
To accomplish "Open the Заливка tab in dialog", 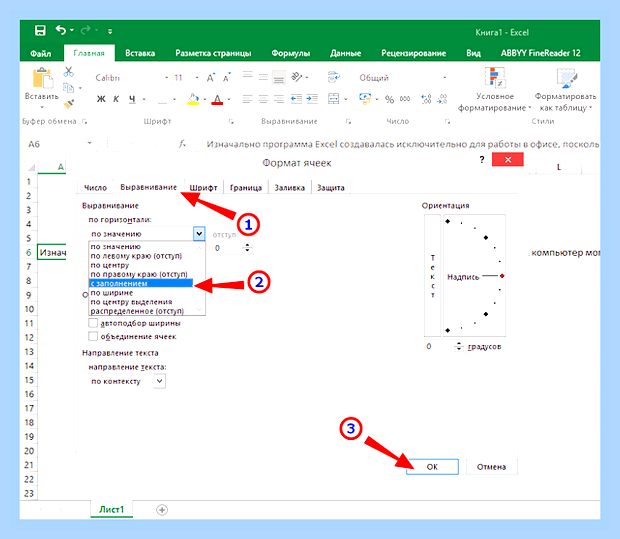I will coord(289,187).
